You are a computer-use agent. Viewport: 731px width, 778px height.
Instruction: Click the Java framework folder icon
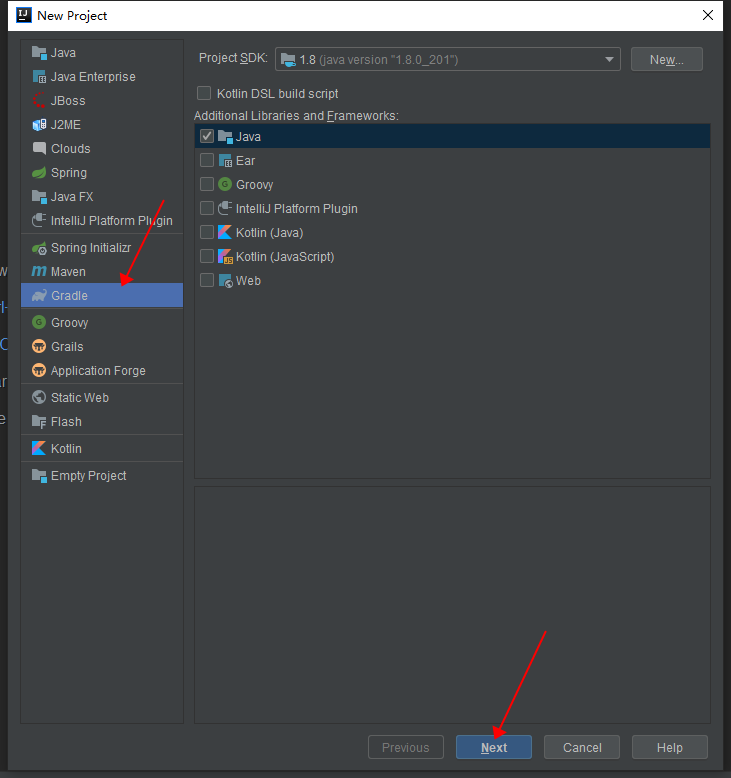pos(225,136)
